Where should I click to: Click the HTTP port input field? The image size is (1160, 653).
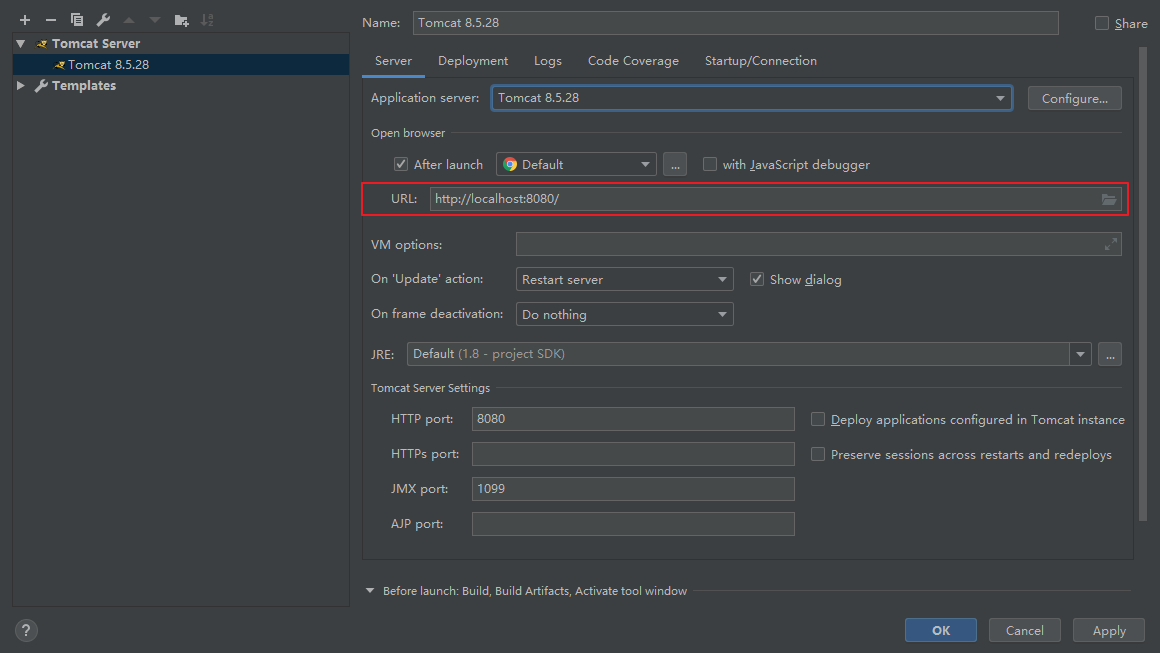pyautogui.click(x=632, y=419)
